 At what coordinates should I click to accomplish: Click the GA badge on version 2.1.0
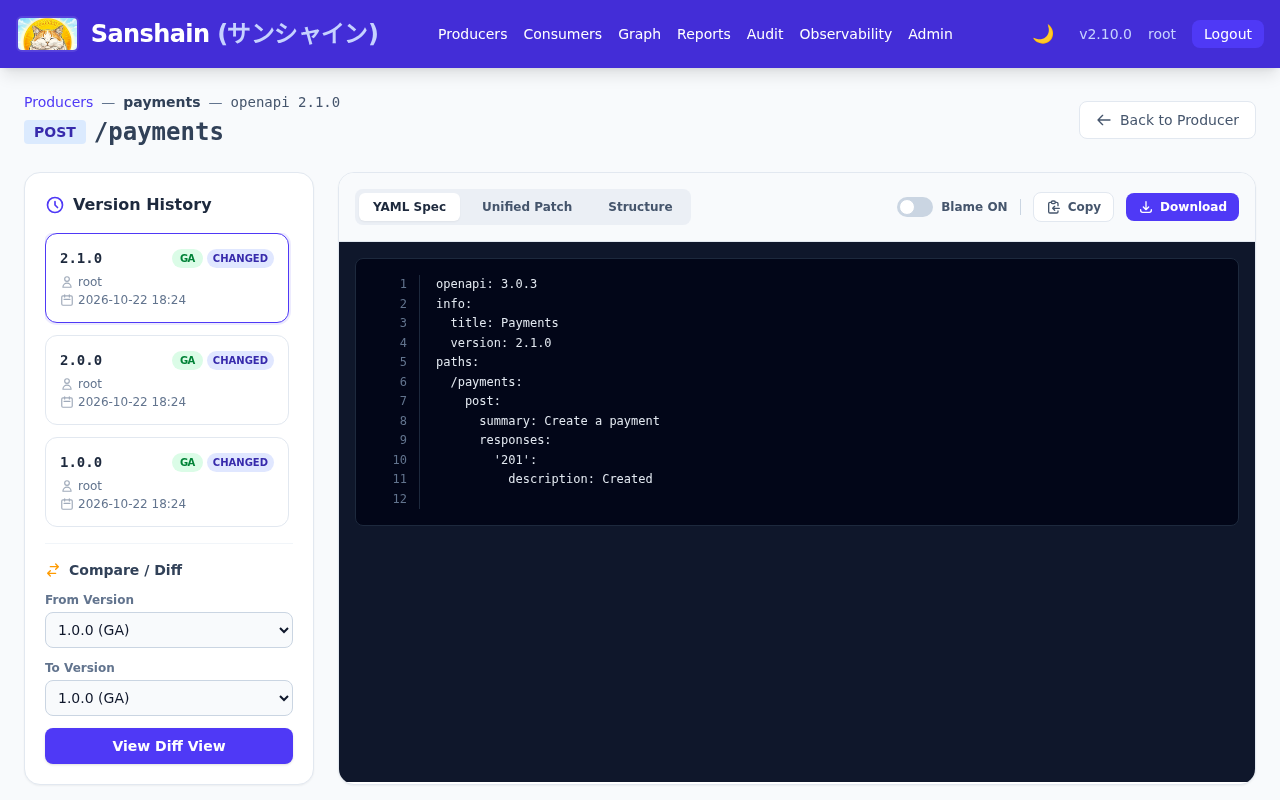pyautogui.click(x=187, y=258)
